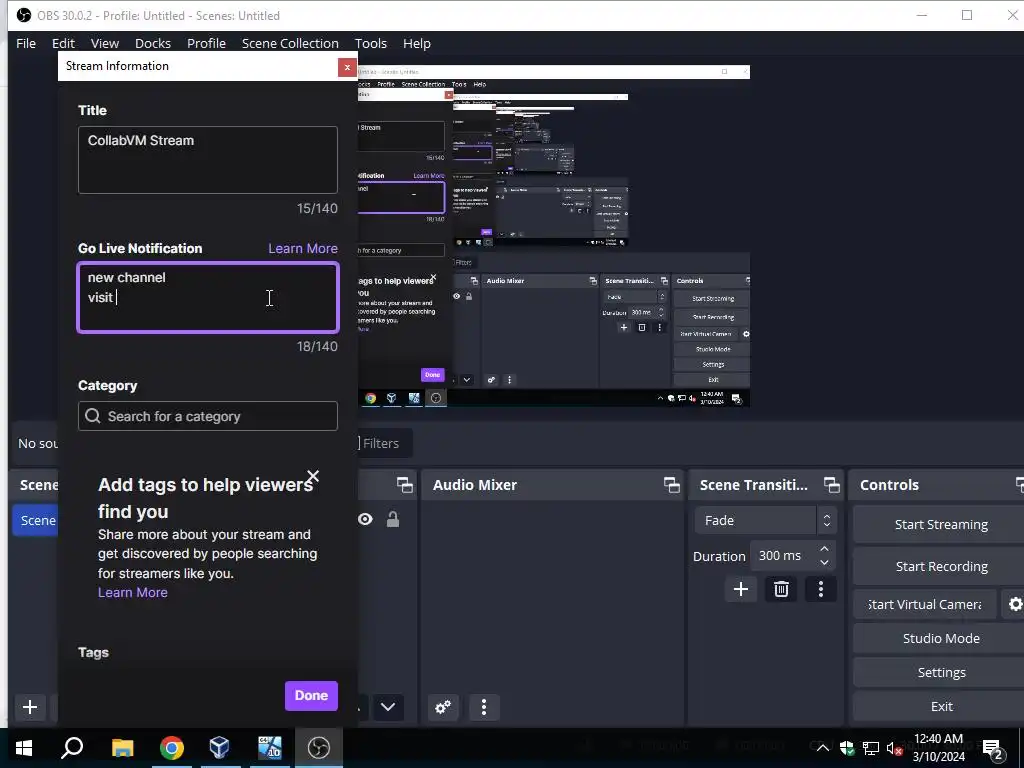Click the Search for a category field
Screen dimensions: 1024x768
click(208, 416)
